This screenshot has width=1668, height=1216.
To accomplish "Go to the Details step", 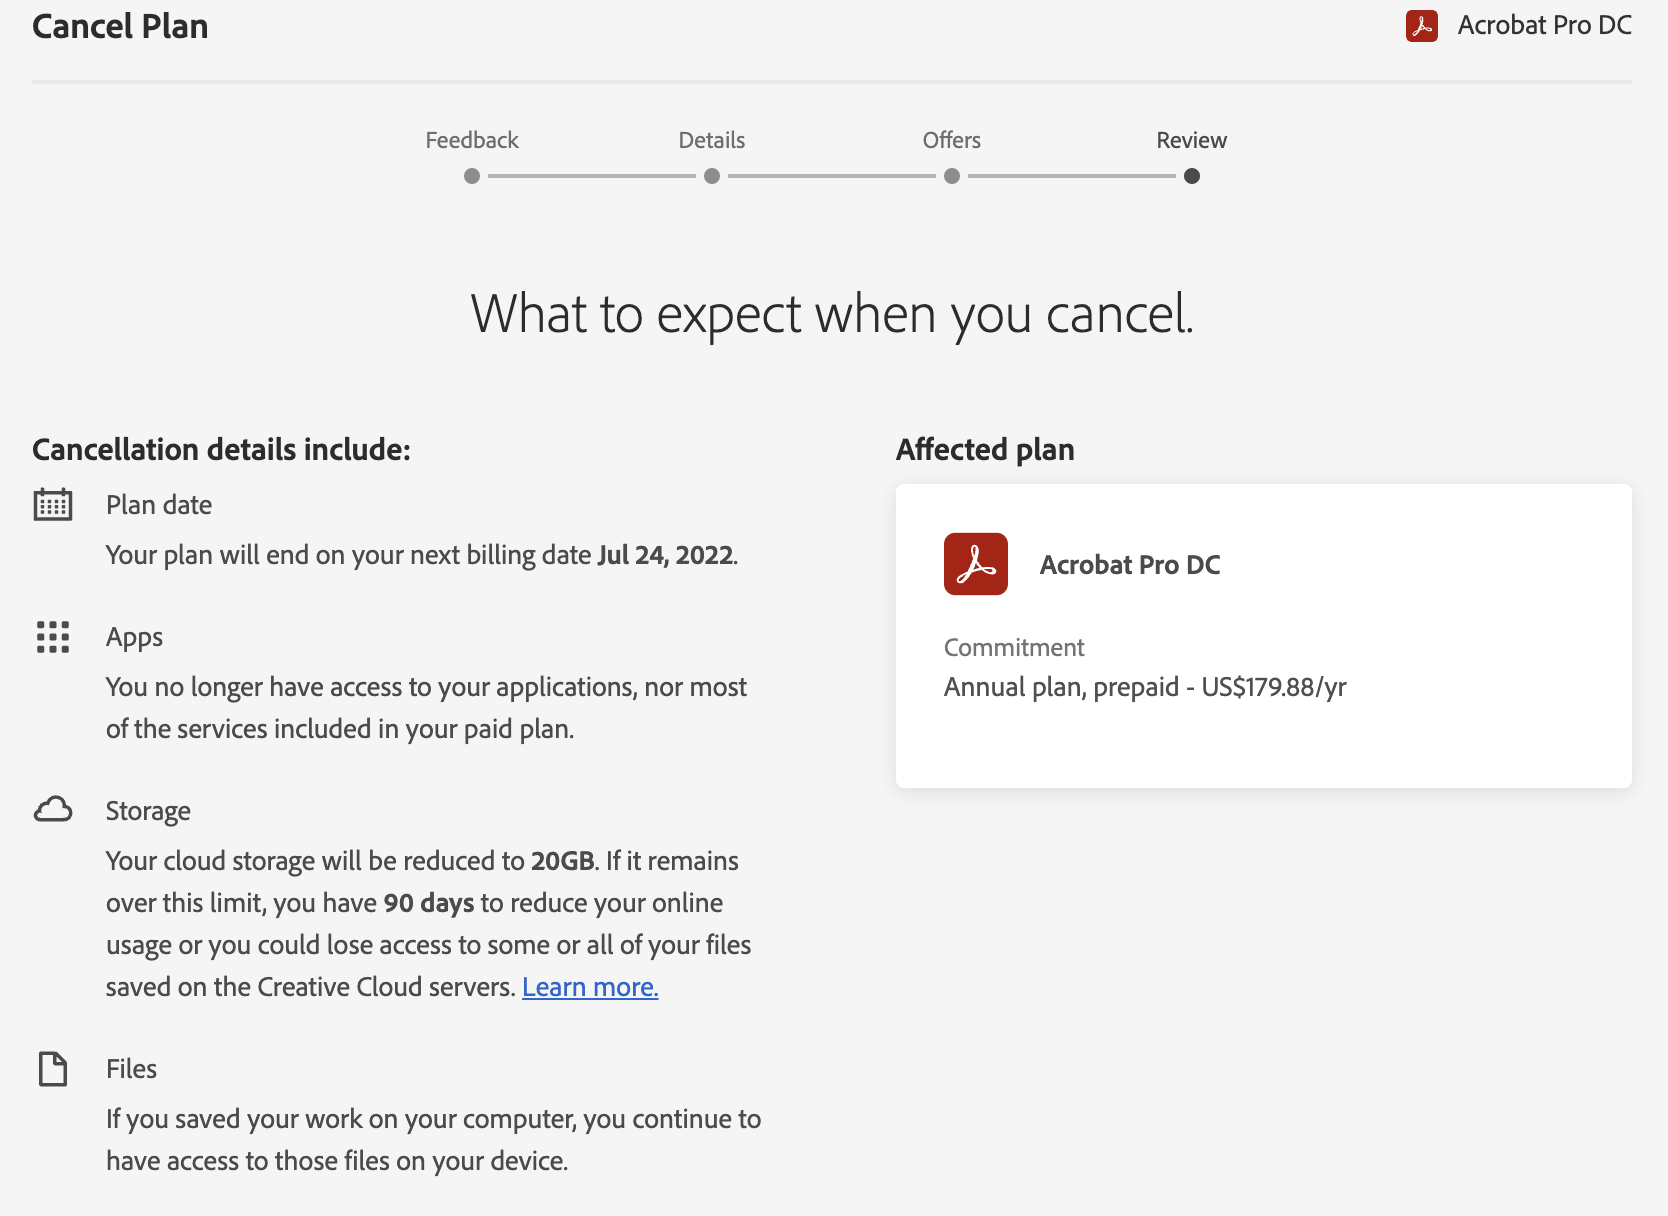I will [712, 140].
